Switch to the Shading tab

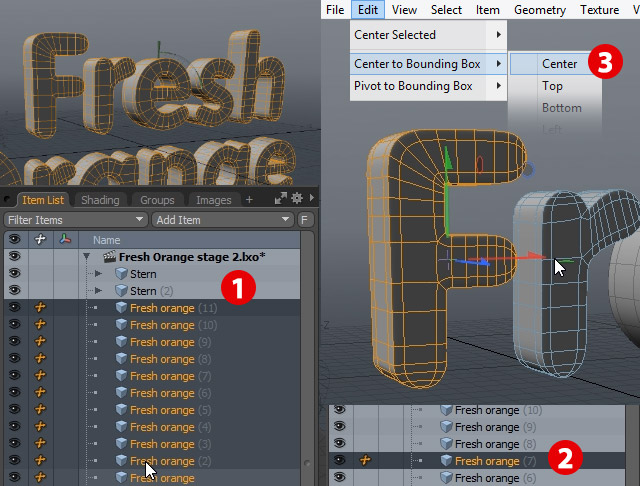pos(100,200)
